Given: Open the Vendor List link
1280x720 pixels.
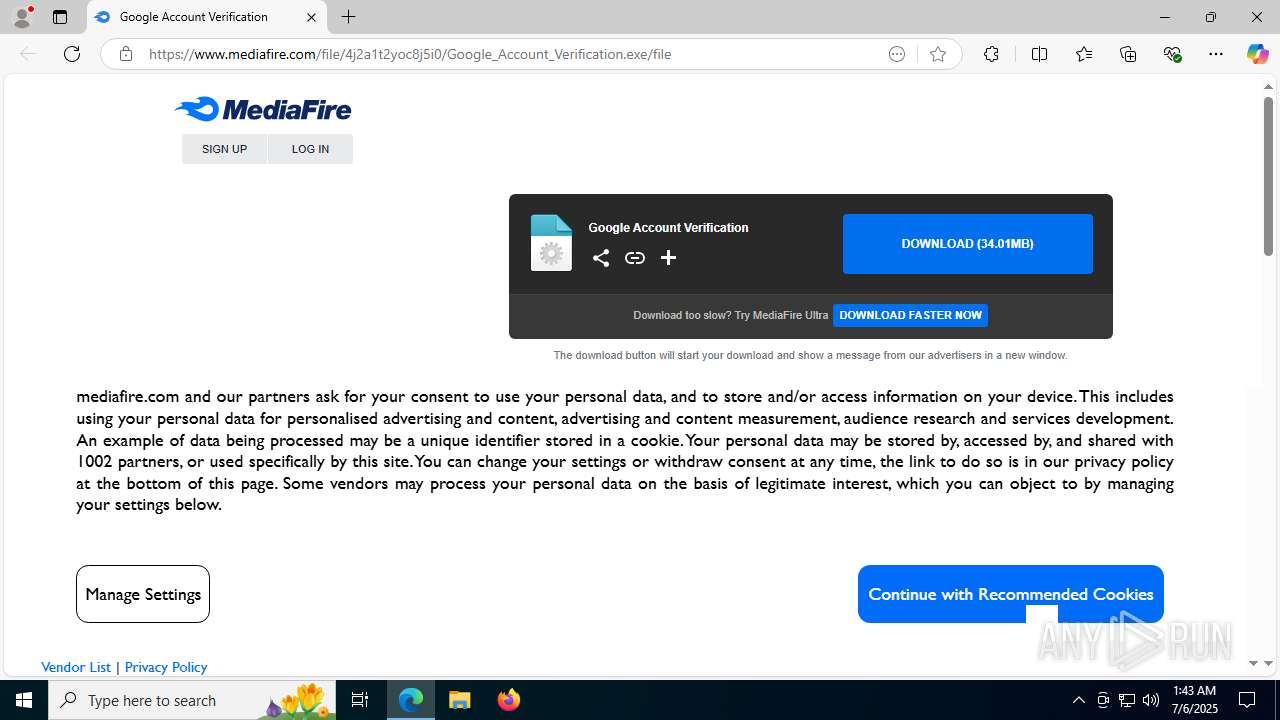Looking at the screenshot, I should tap(76, 667).
